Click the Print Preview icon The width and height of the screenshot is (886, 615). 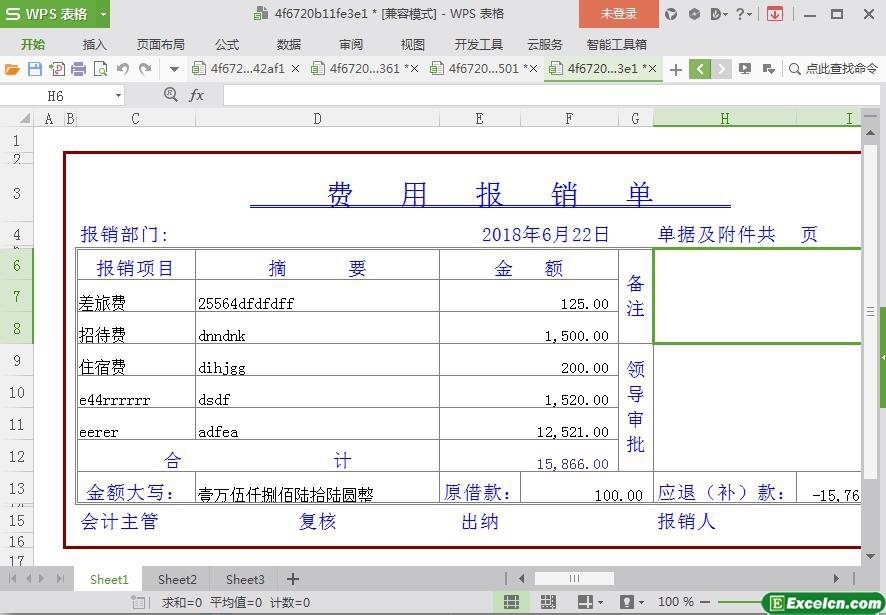tap(100, 69)
